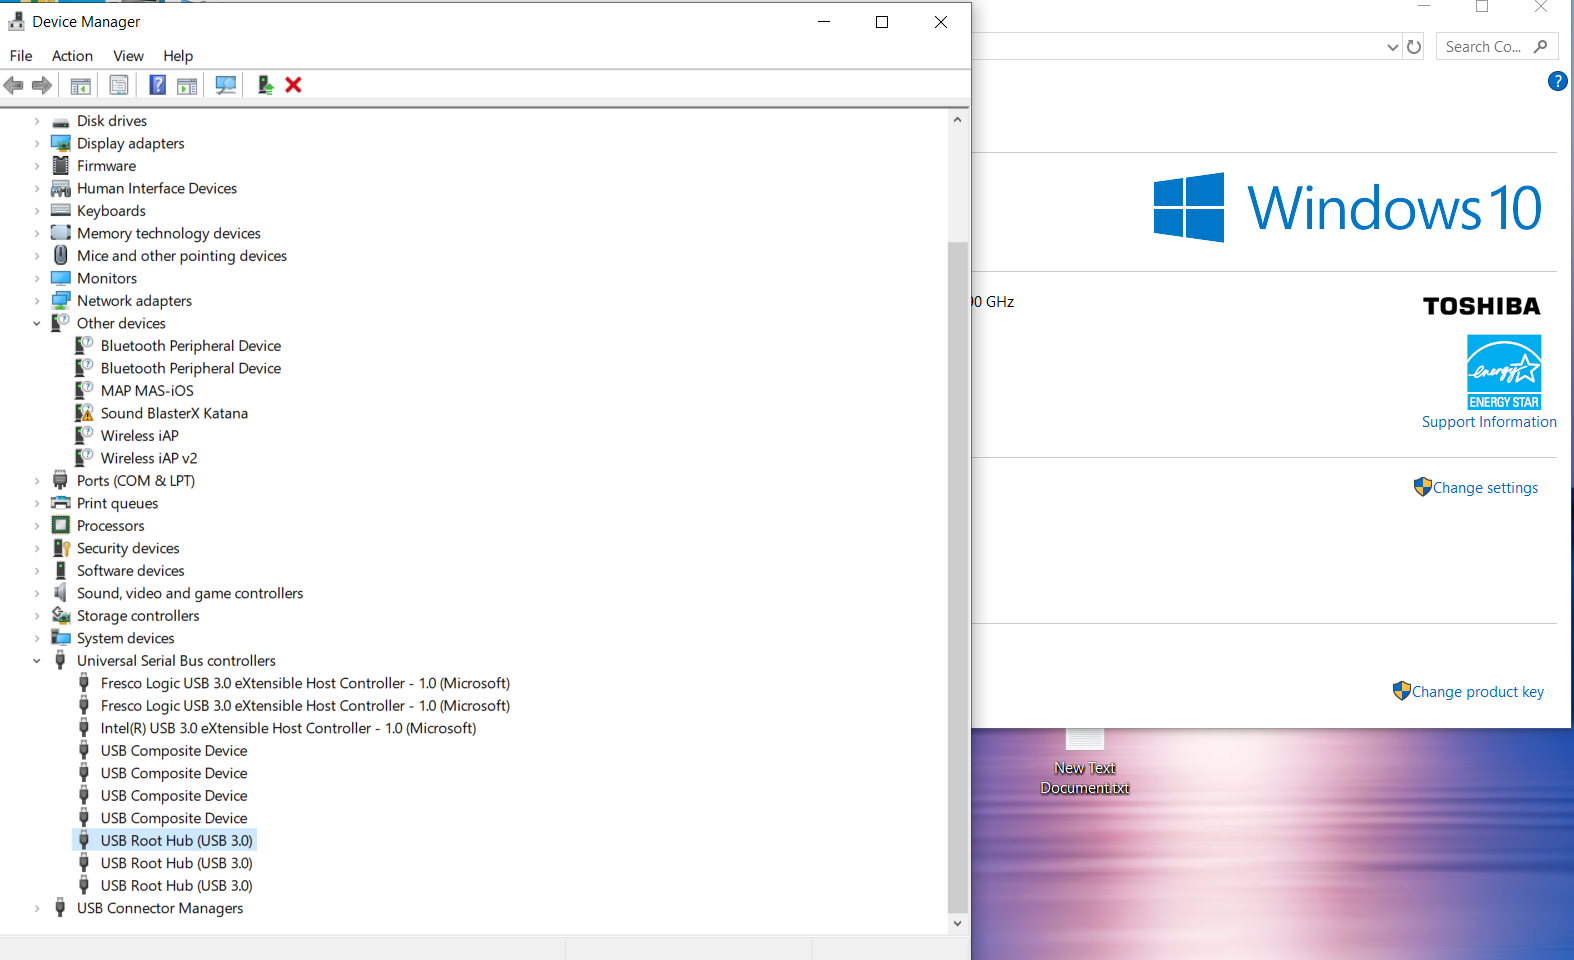1574x960 pixels.
Task: Click the Back arrow in Device Manager toolbar
Action: [x=14, y=86]
